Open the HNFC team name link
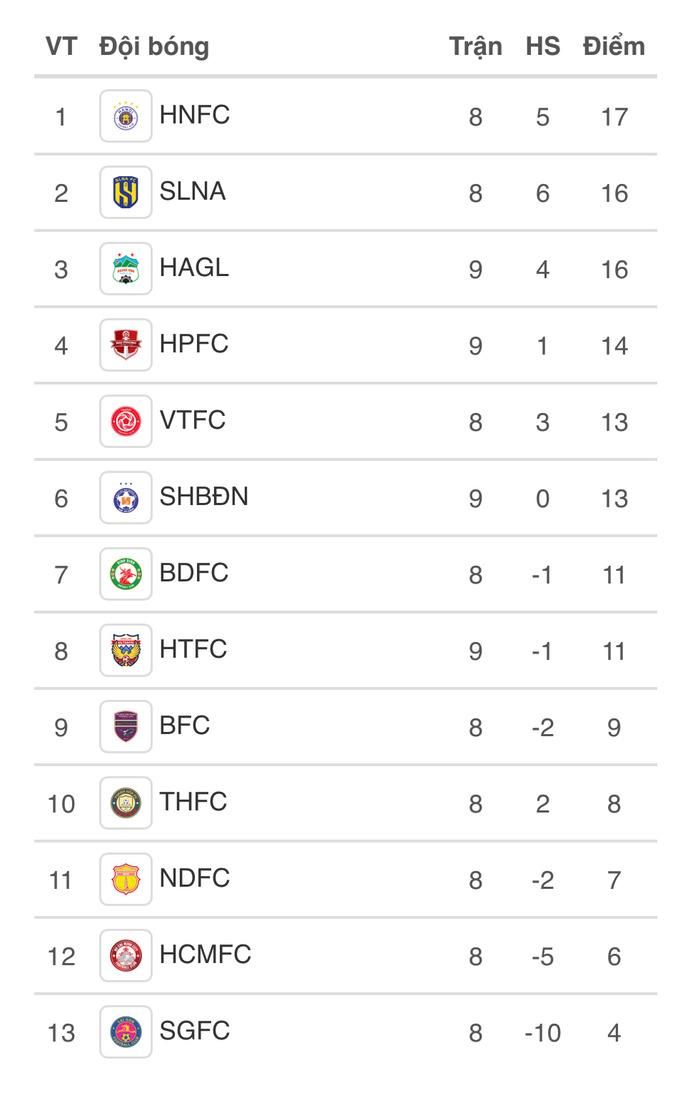 click(194, 115)
